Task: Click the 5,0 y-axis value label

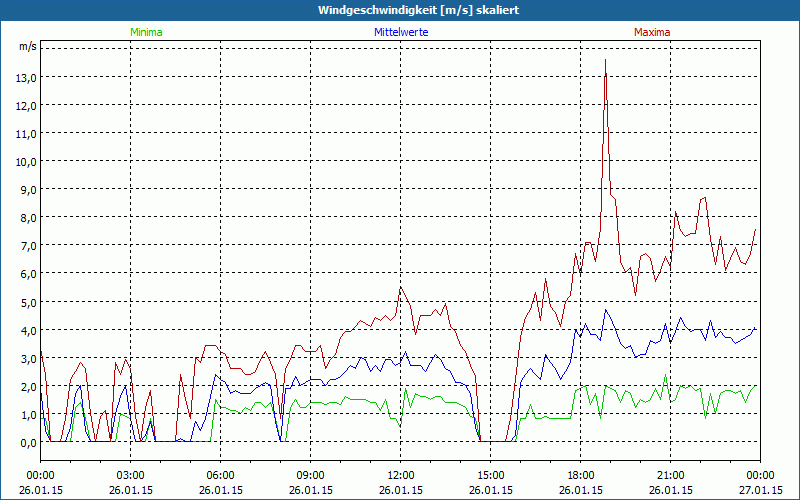Action: pyautogui.click(x=24, y=302)
